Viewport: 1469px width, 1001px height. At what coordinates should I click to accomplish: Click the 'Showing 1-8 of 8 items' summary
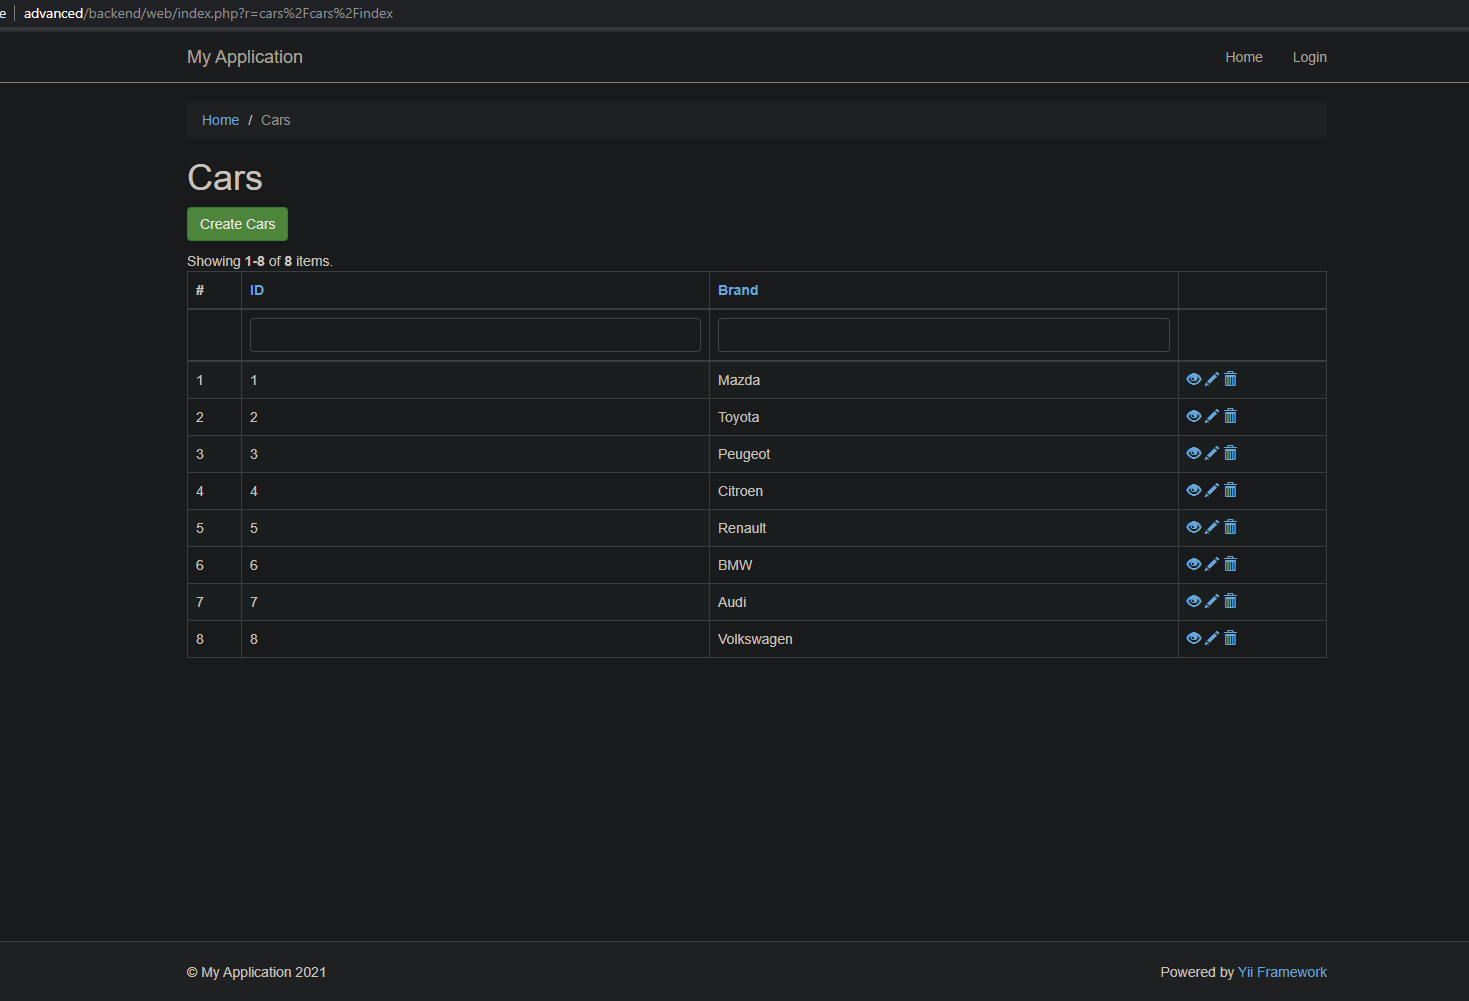[x=260, y=261]
